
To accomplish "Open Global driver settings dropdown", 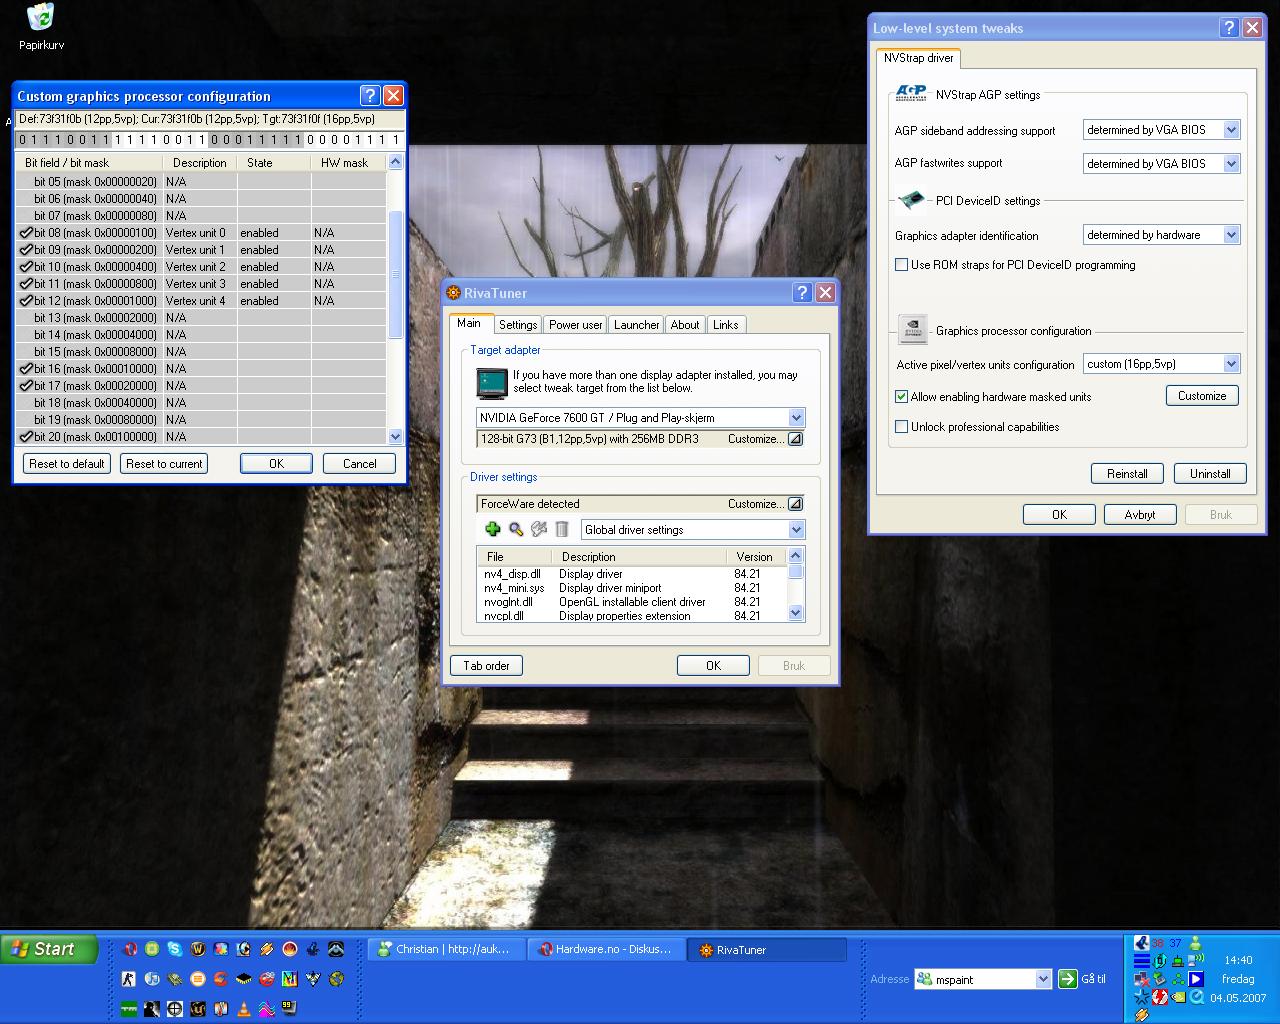I will [x=796, y=530].
